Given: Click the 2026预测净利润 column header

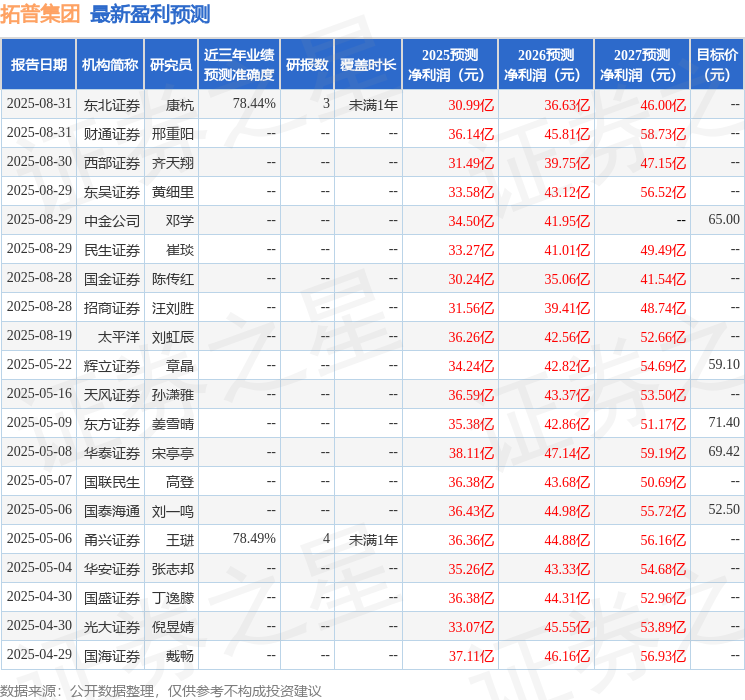Looking at the screenshot, I should pyautogui.click(x=546, y=65).
